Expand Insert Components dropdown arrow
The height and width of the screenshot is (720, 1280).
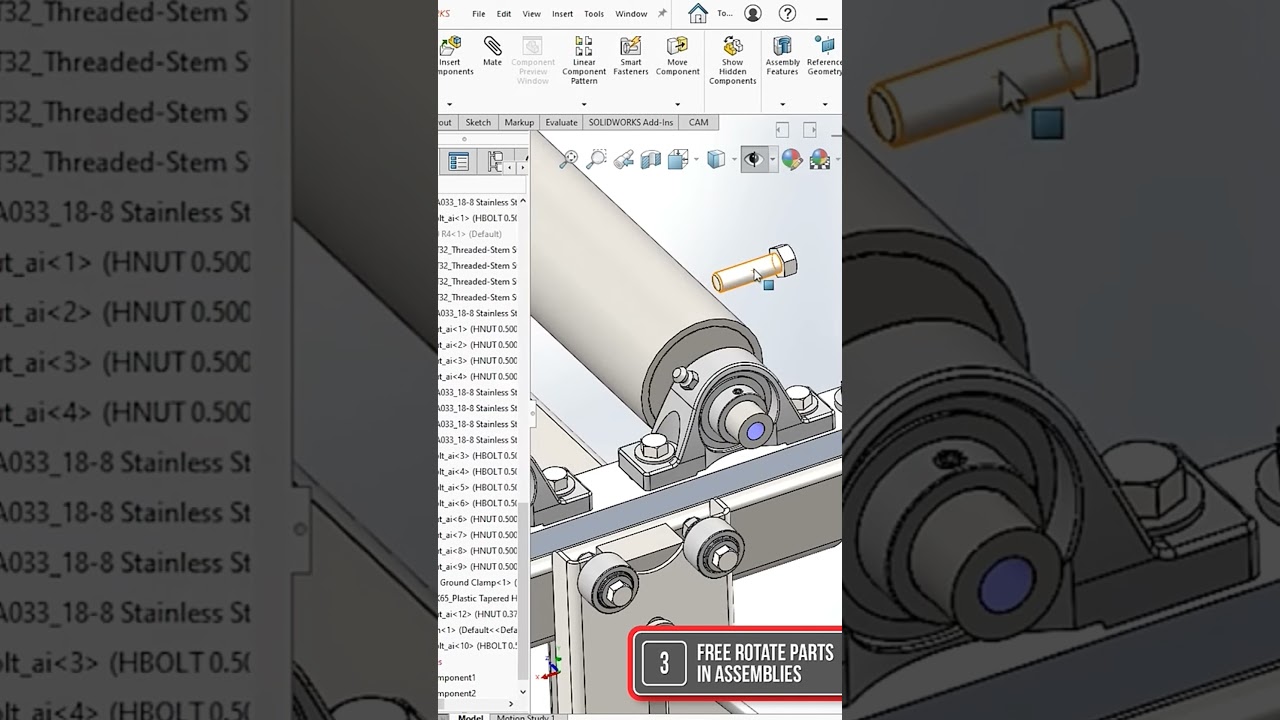pos(449,104)
